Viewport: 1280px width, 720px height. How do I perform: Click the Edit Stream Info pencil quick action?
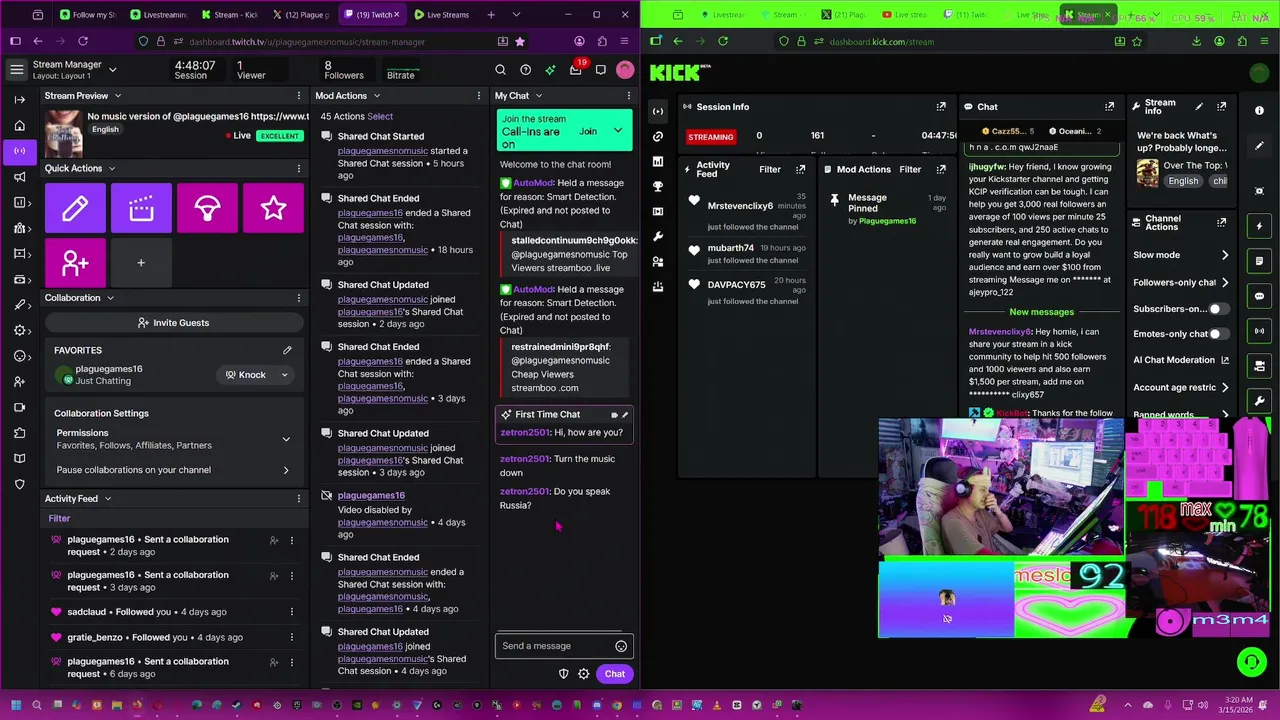(x=75, y=208)
